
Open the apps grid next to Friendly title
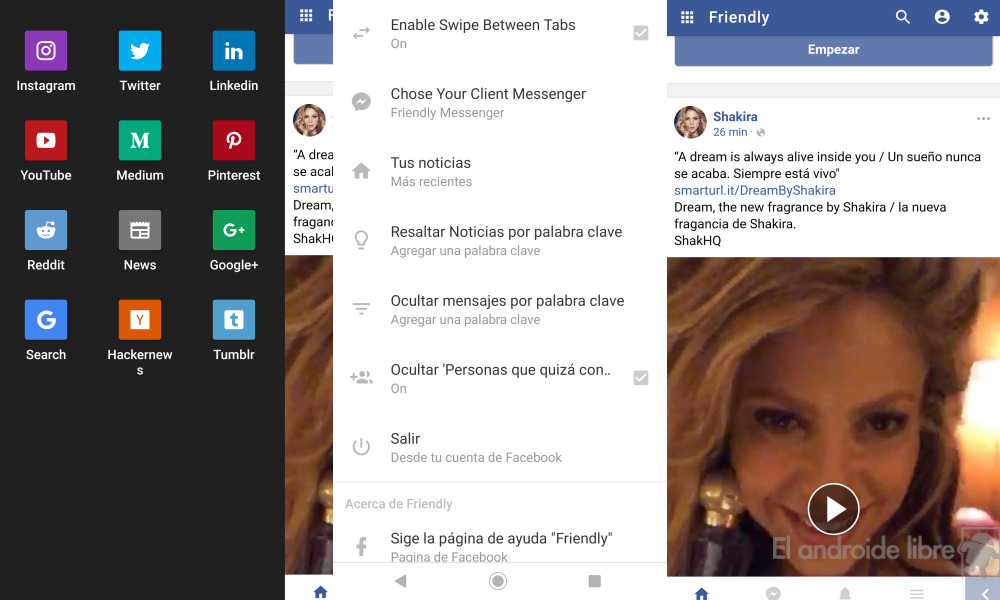pyautogui.click(x=687, y=17)
